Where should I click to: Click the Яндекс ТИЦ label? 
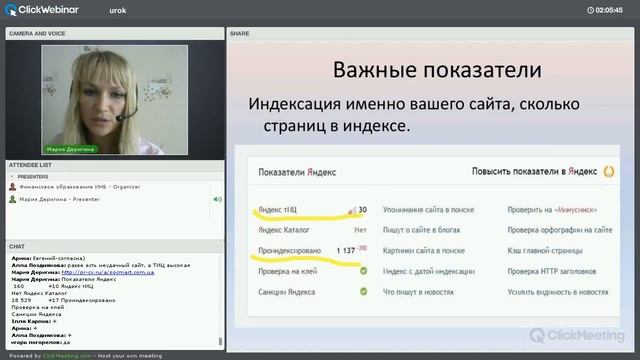(277, 210)
